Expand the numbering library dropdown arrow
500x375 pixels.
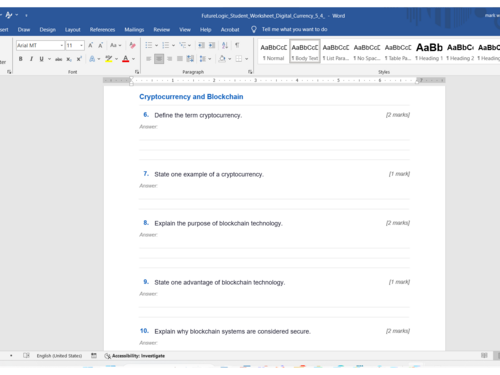tap(173, 45)
